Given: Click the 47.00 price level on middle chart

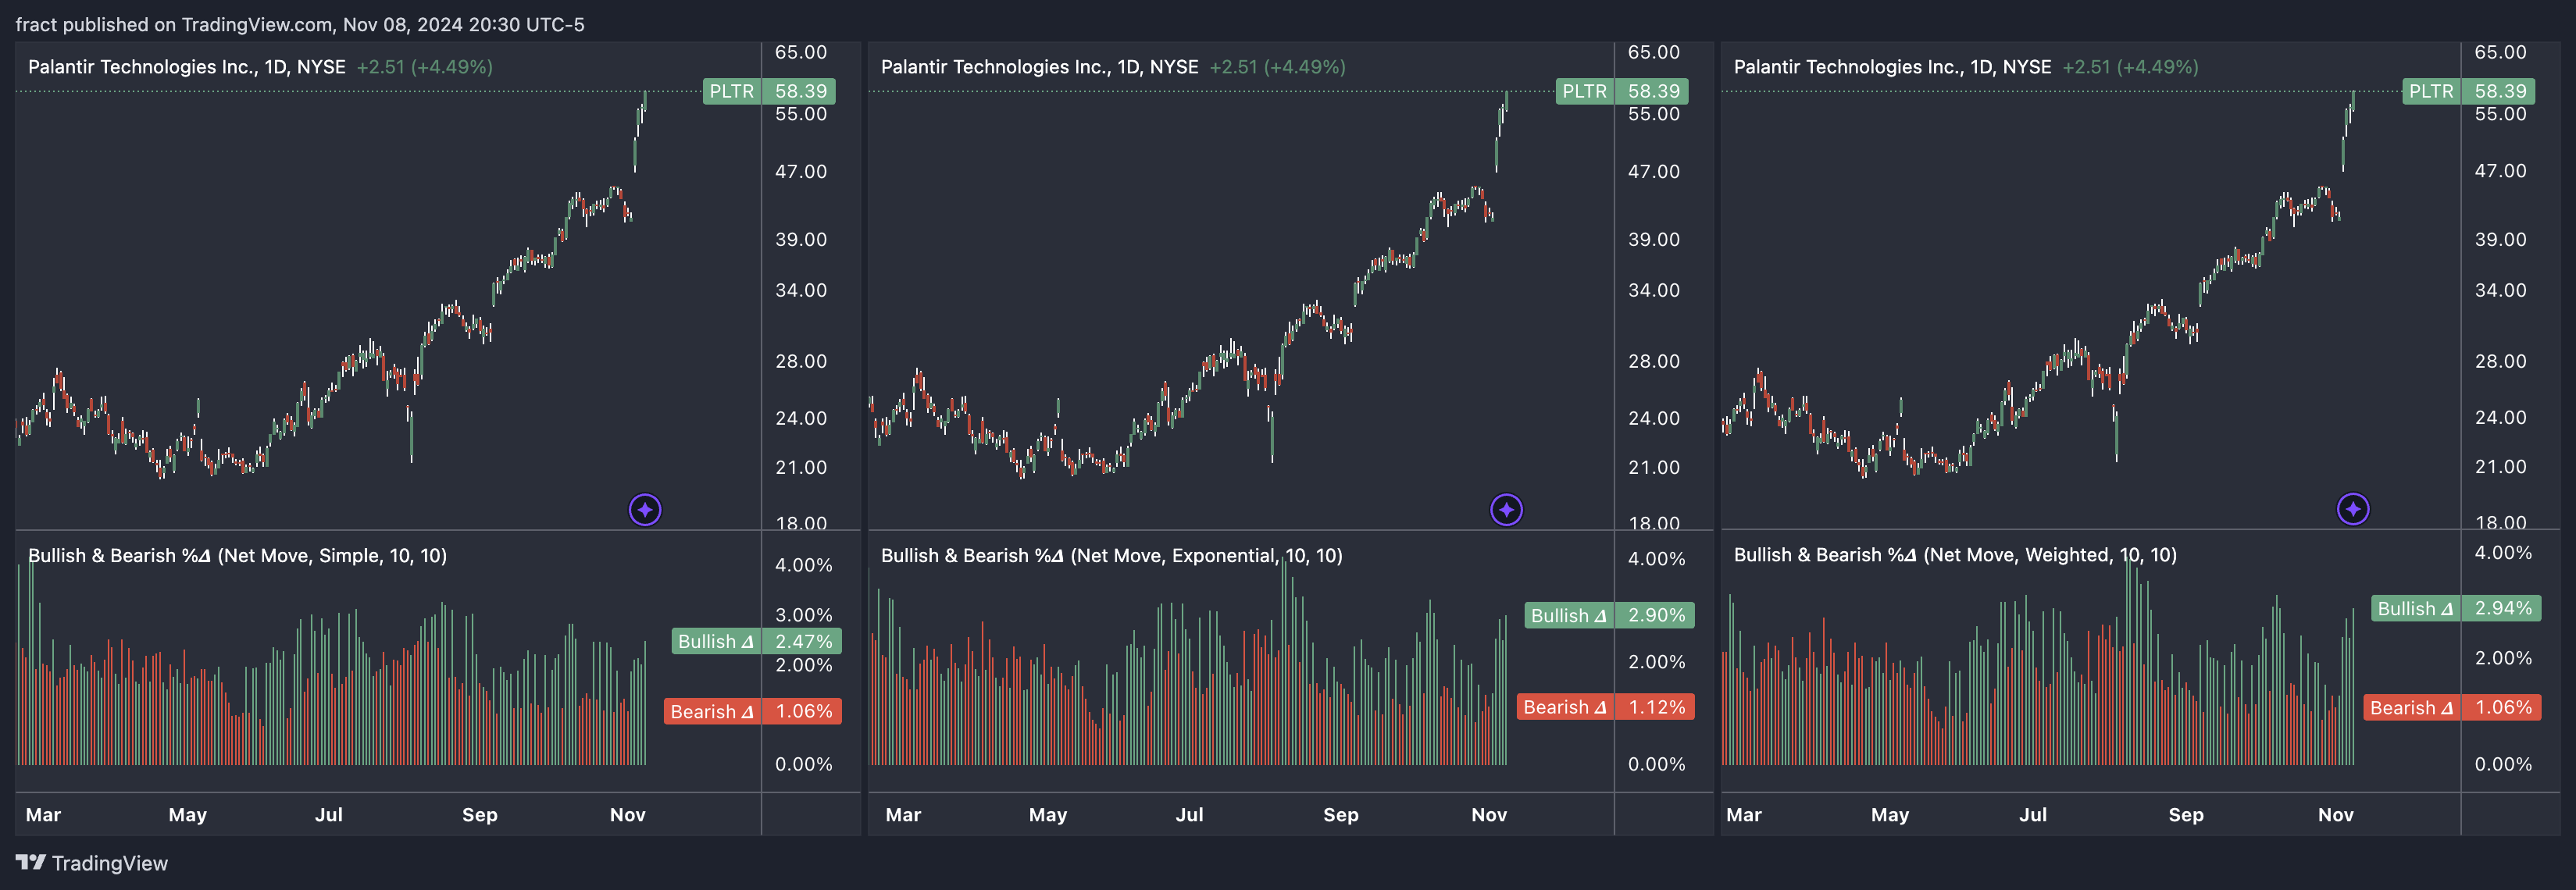Looking at the screenshot, I should click(x=1654, y=171).
